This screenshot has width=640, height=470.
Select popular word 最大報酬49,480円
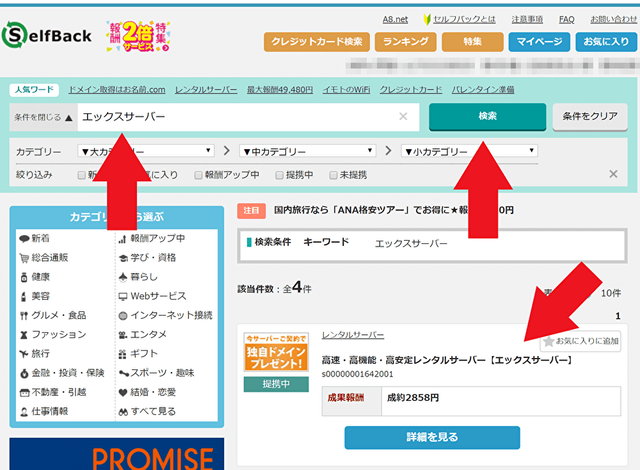280,90
